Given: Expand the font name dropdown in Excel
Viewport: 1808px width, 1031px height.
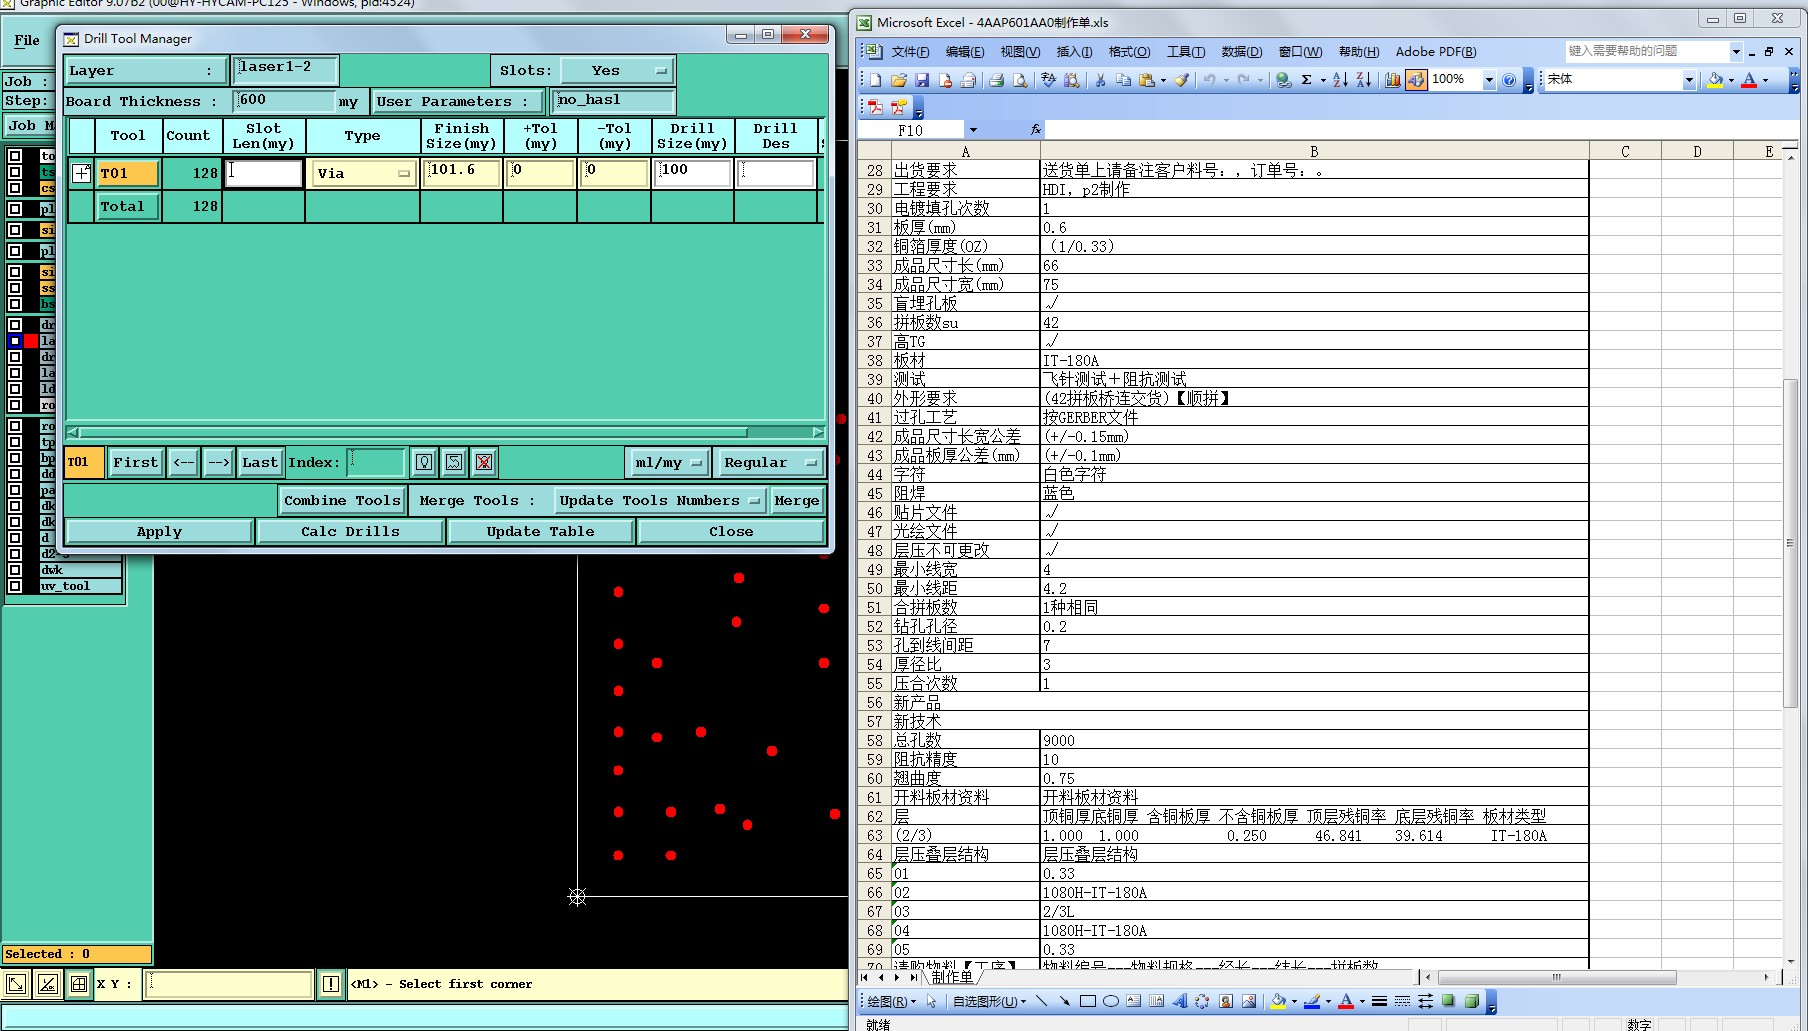Looking at the screenshot, I should 1689,80.
